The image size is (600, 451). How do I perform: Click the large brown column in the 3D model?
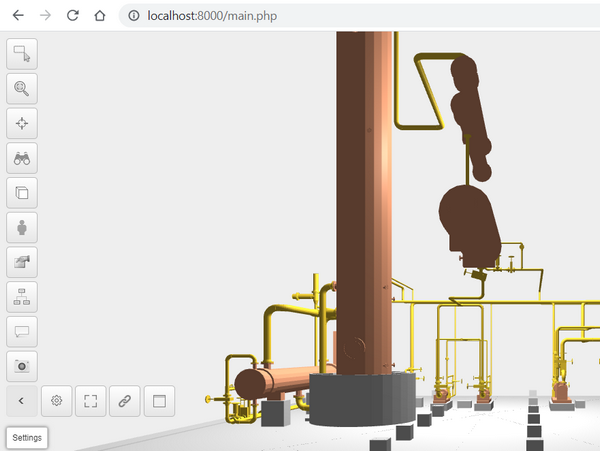(362, 200)
